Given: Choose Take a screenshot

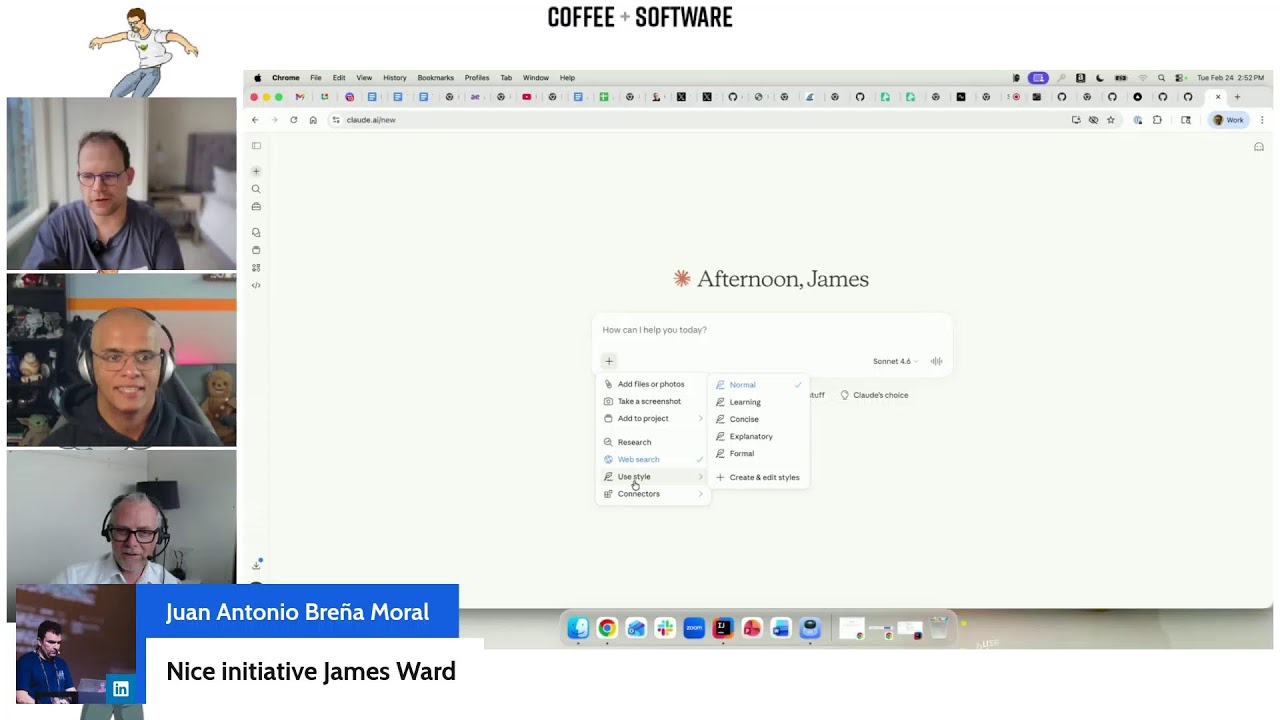Looking at the screenshot, I should coord(653,401).
